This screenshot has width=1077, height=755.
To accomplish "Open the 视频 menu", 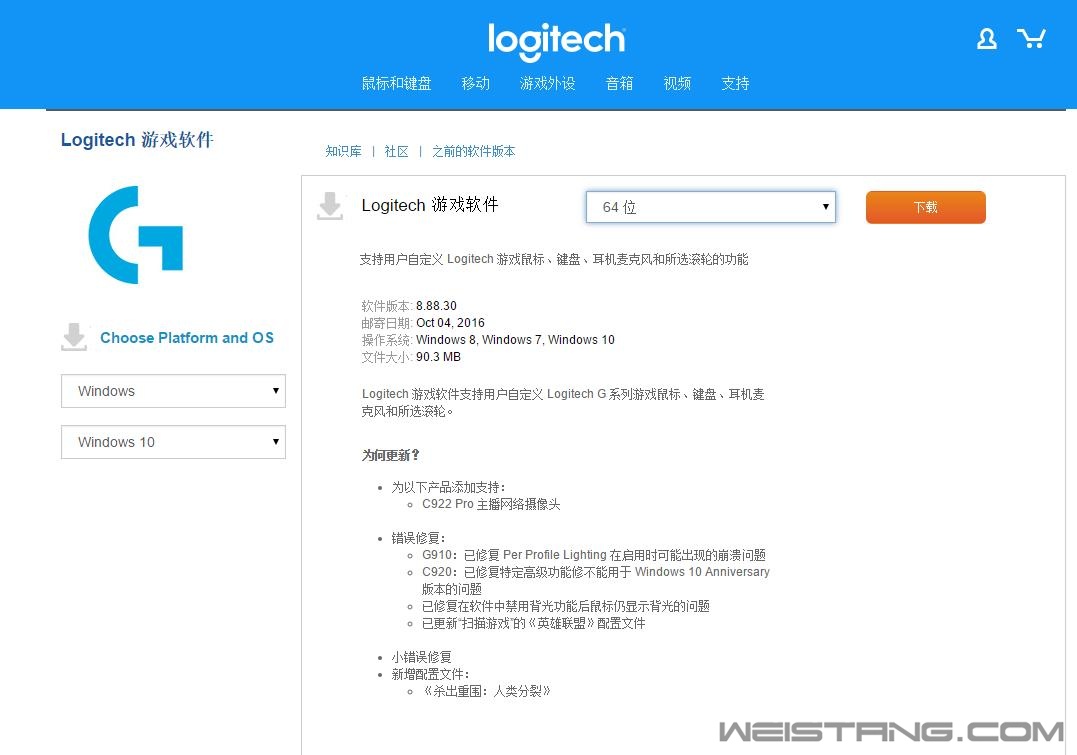I will [677, 83].
